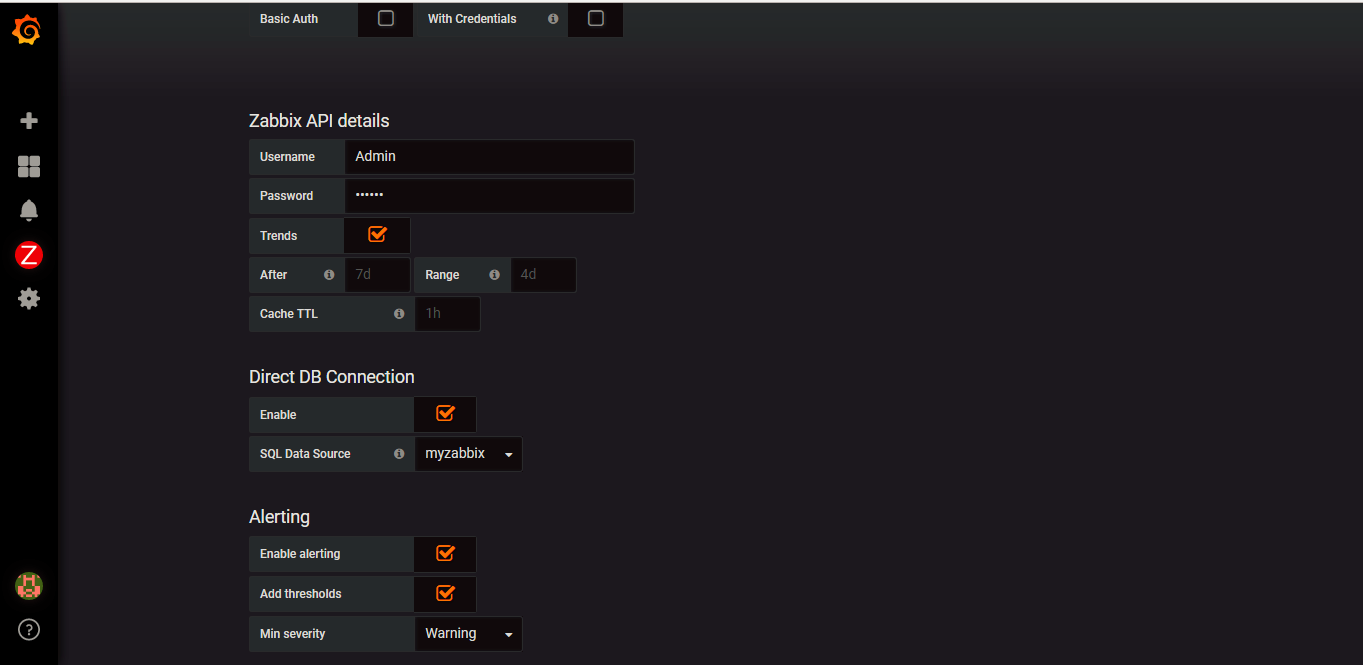Click the Username label
The image size is (1363, 665).
(287, 157)
